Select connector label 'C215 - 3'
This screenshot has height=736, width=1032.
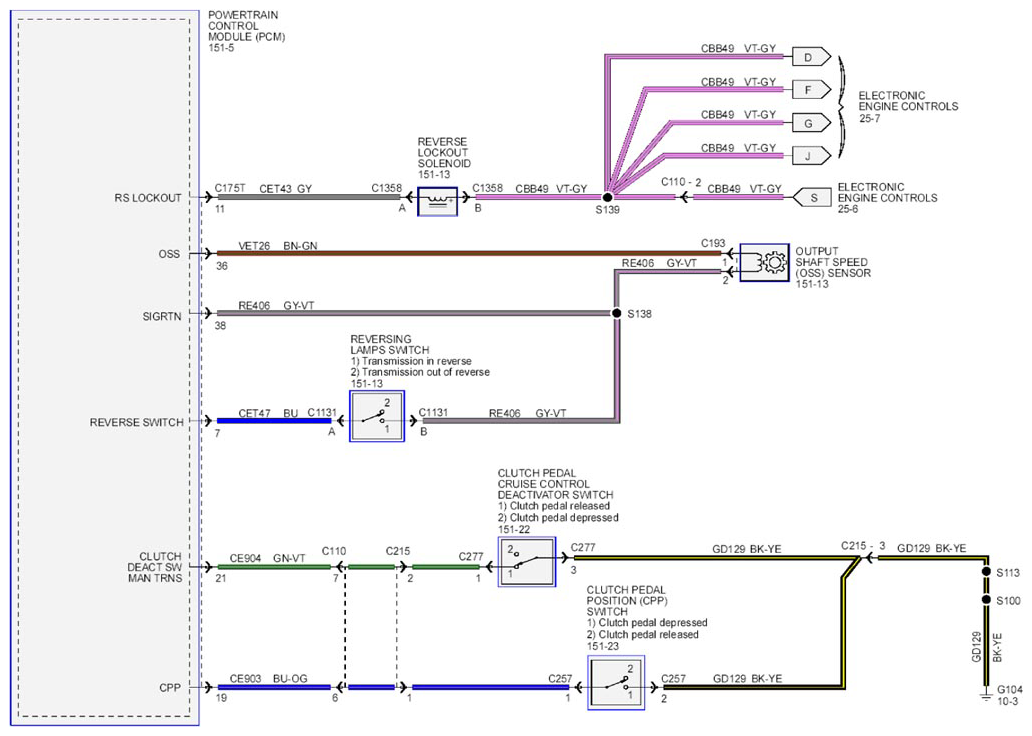pyautogui.click(x=863, y=546)
